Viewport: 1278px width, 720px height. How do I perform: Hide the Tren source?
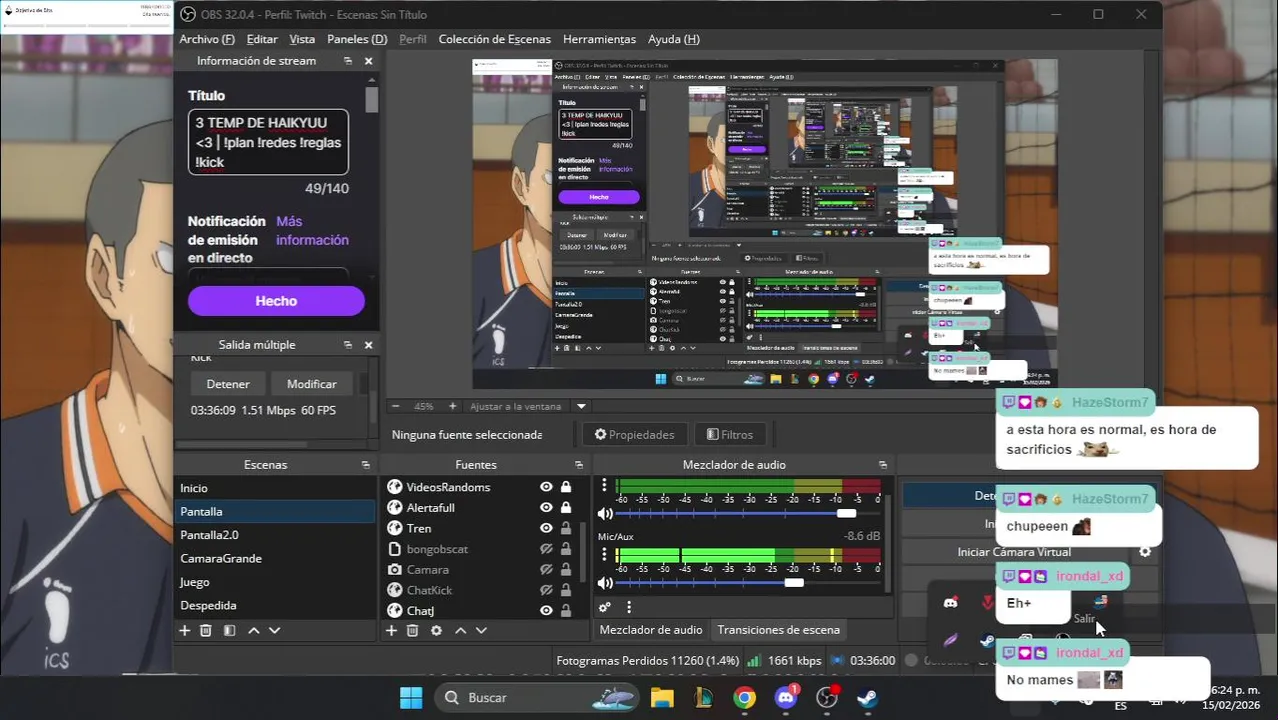click(546, 528)
